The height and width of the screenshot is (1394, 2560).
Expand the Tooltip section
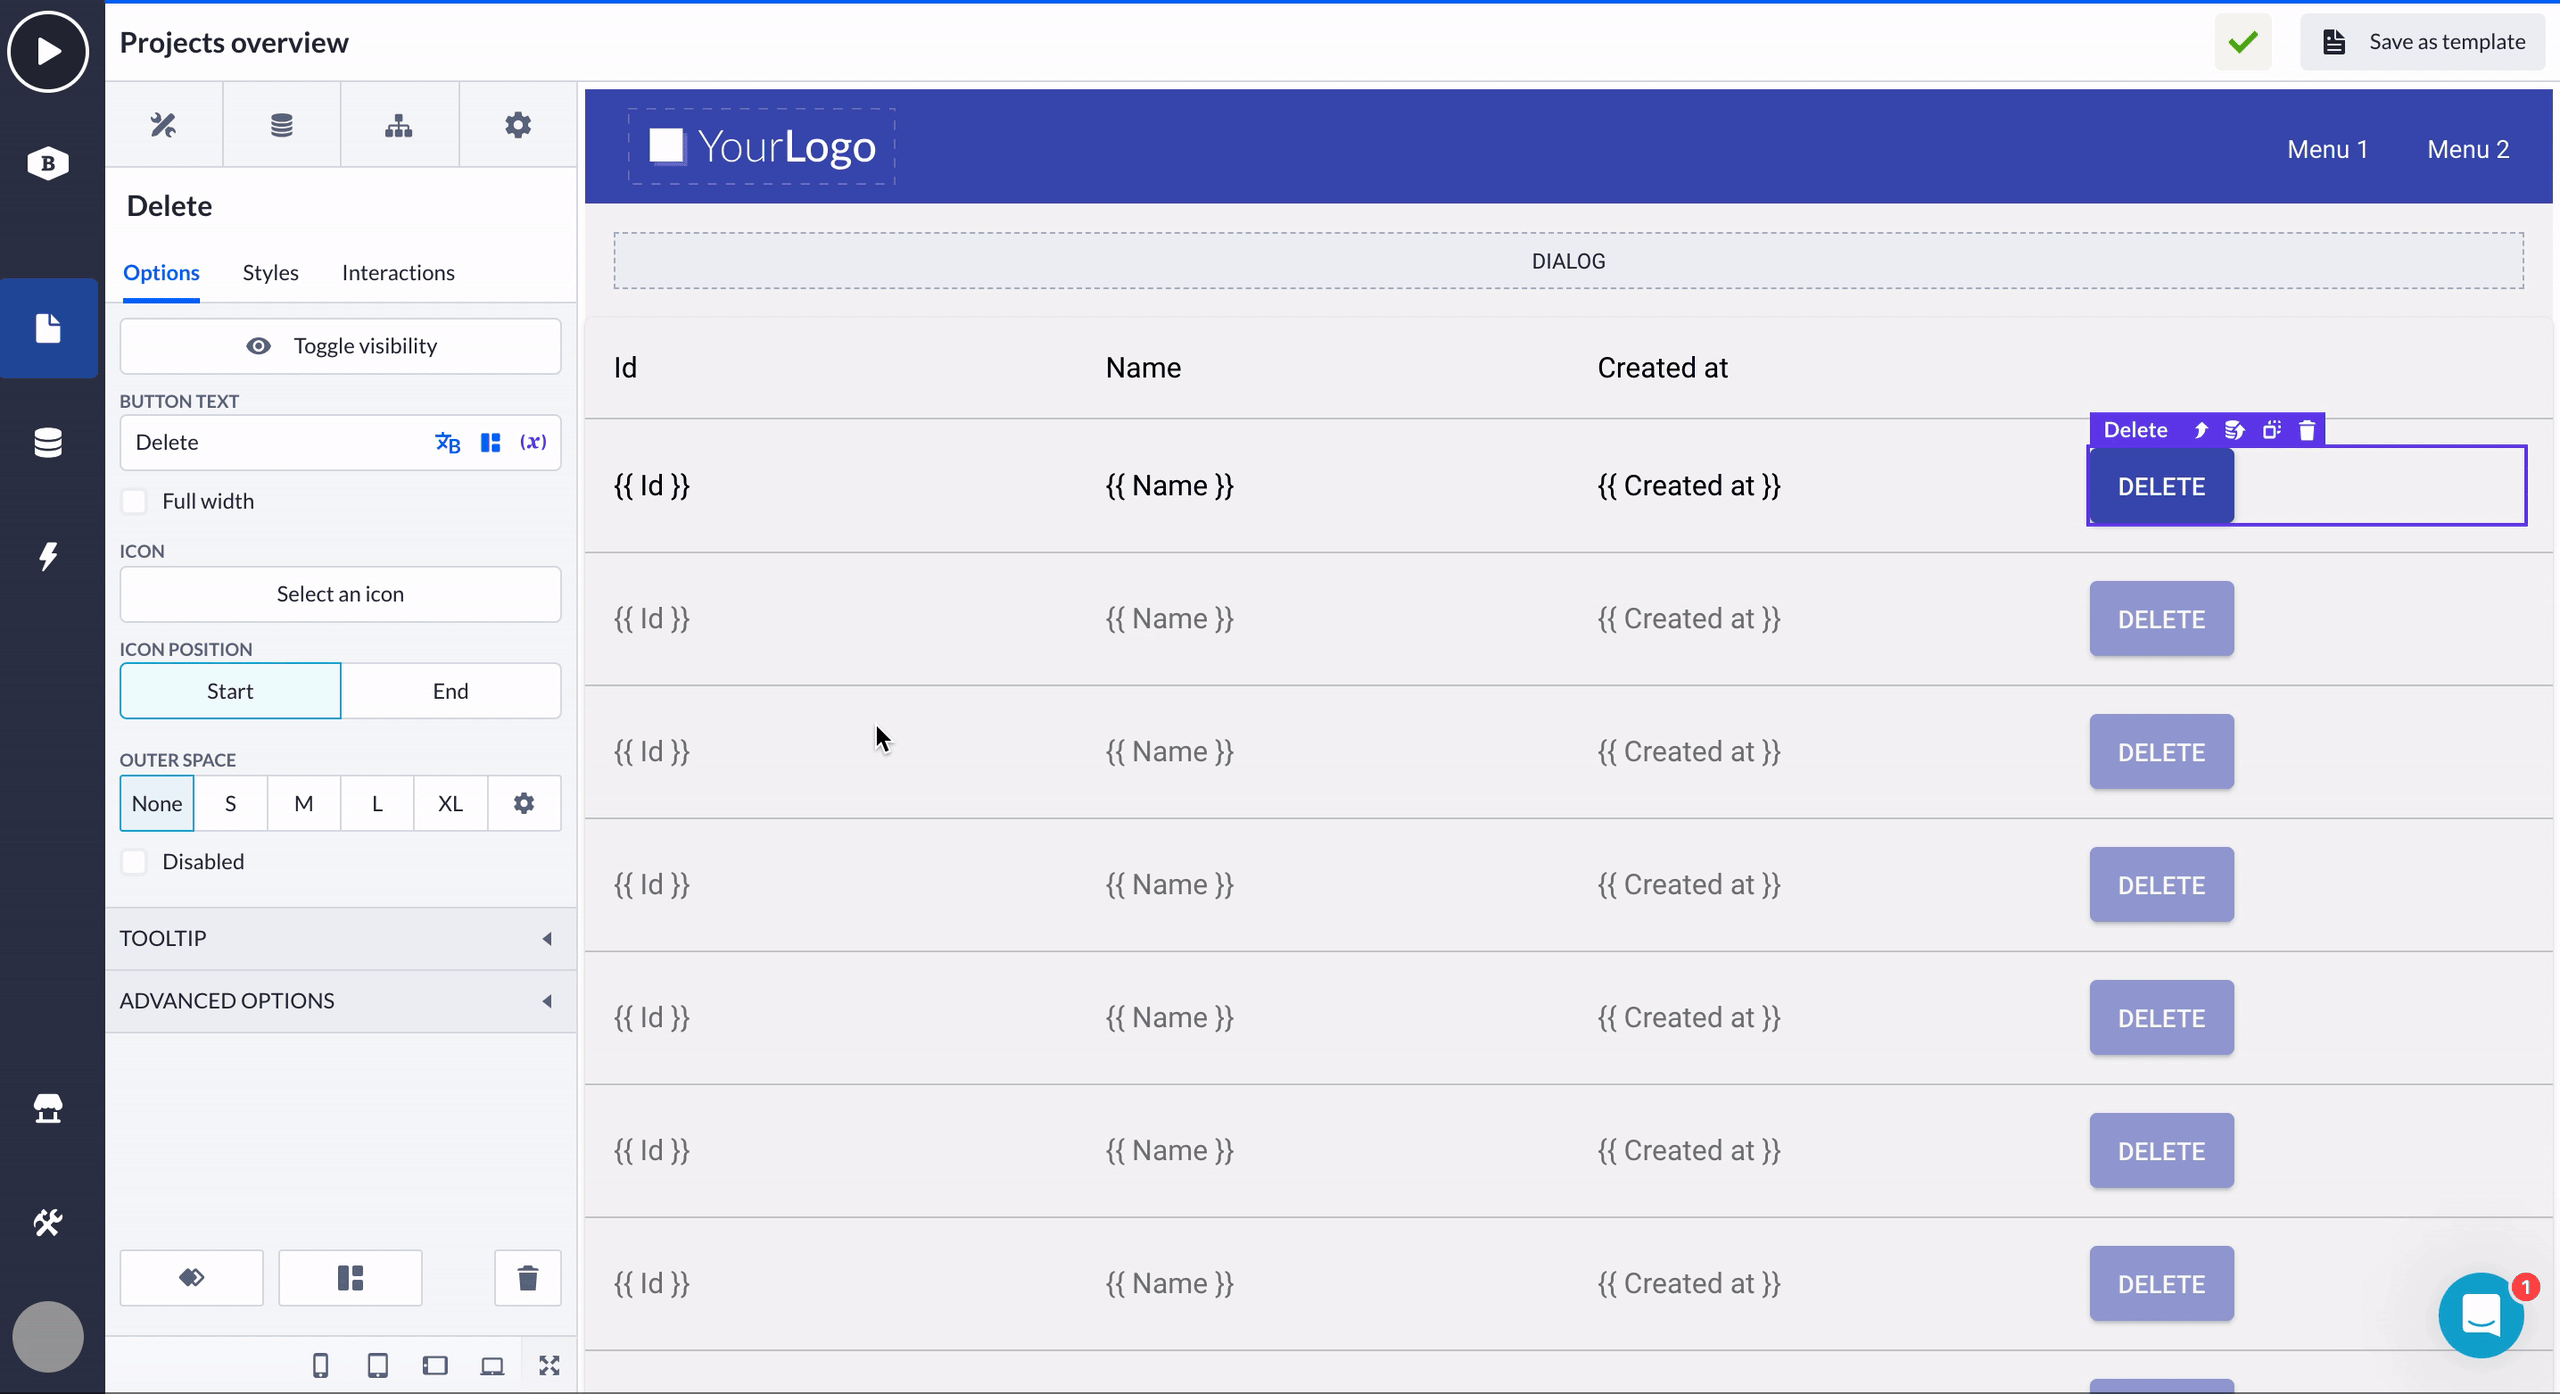click(x=340, y=938)
